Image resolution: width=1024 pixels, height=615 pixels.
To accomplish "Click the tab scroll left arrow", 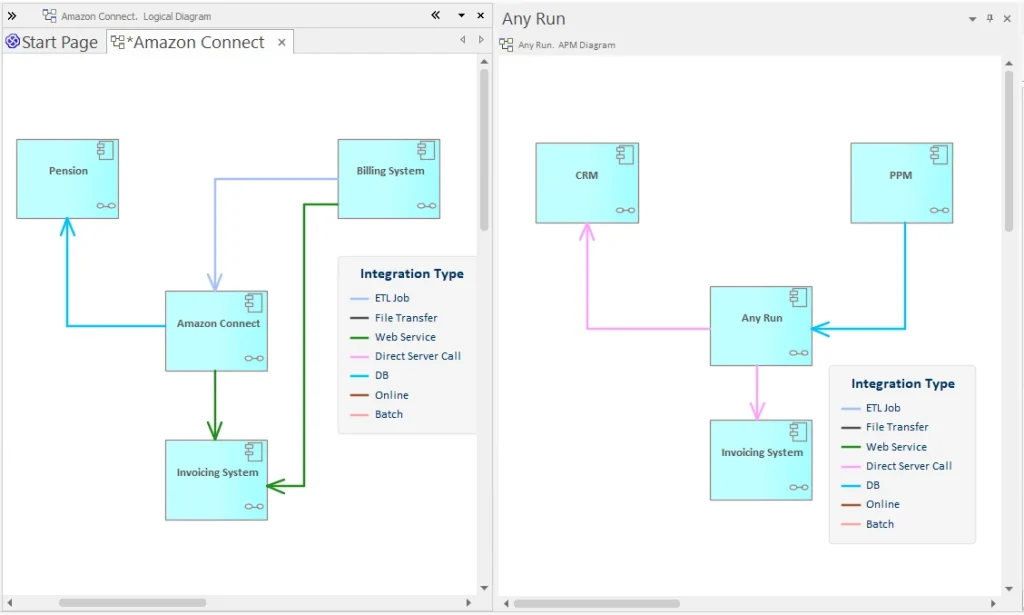I will tap(462, 40).
